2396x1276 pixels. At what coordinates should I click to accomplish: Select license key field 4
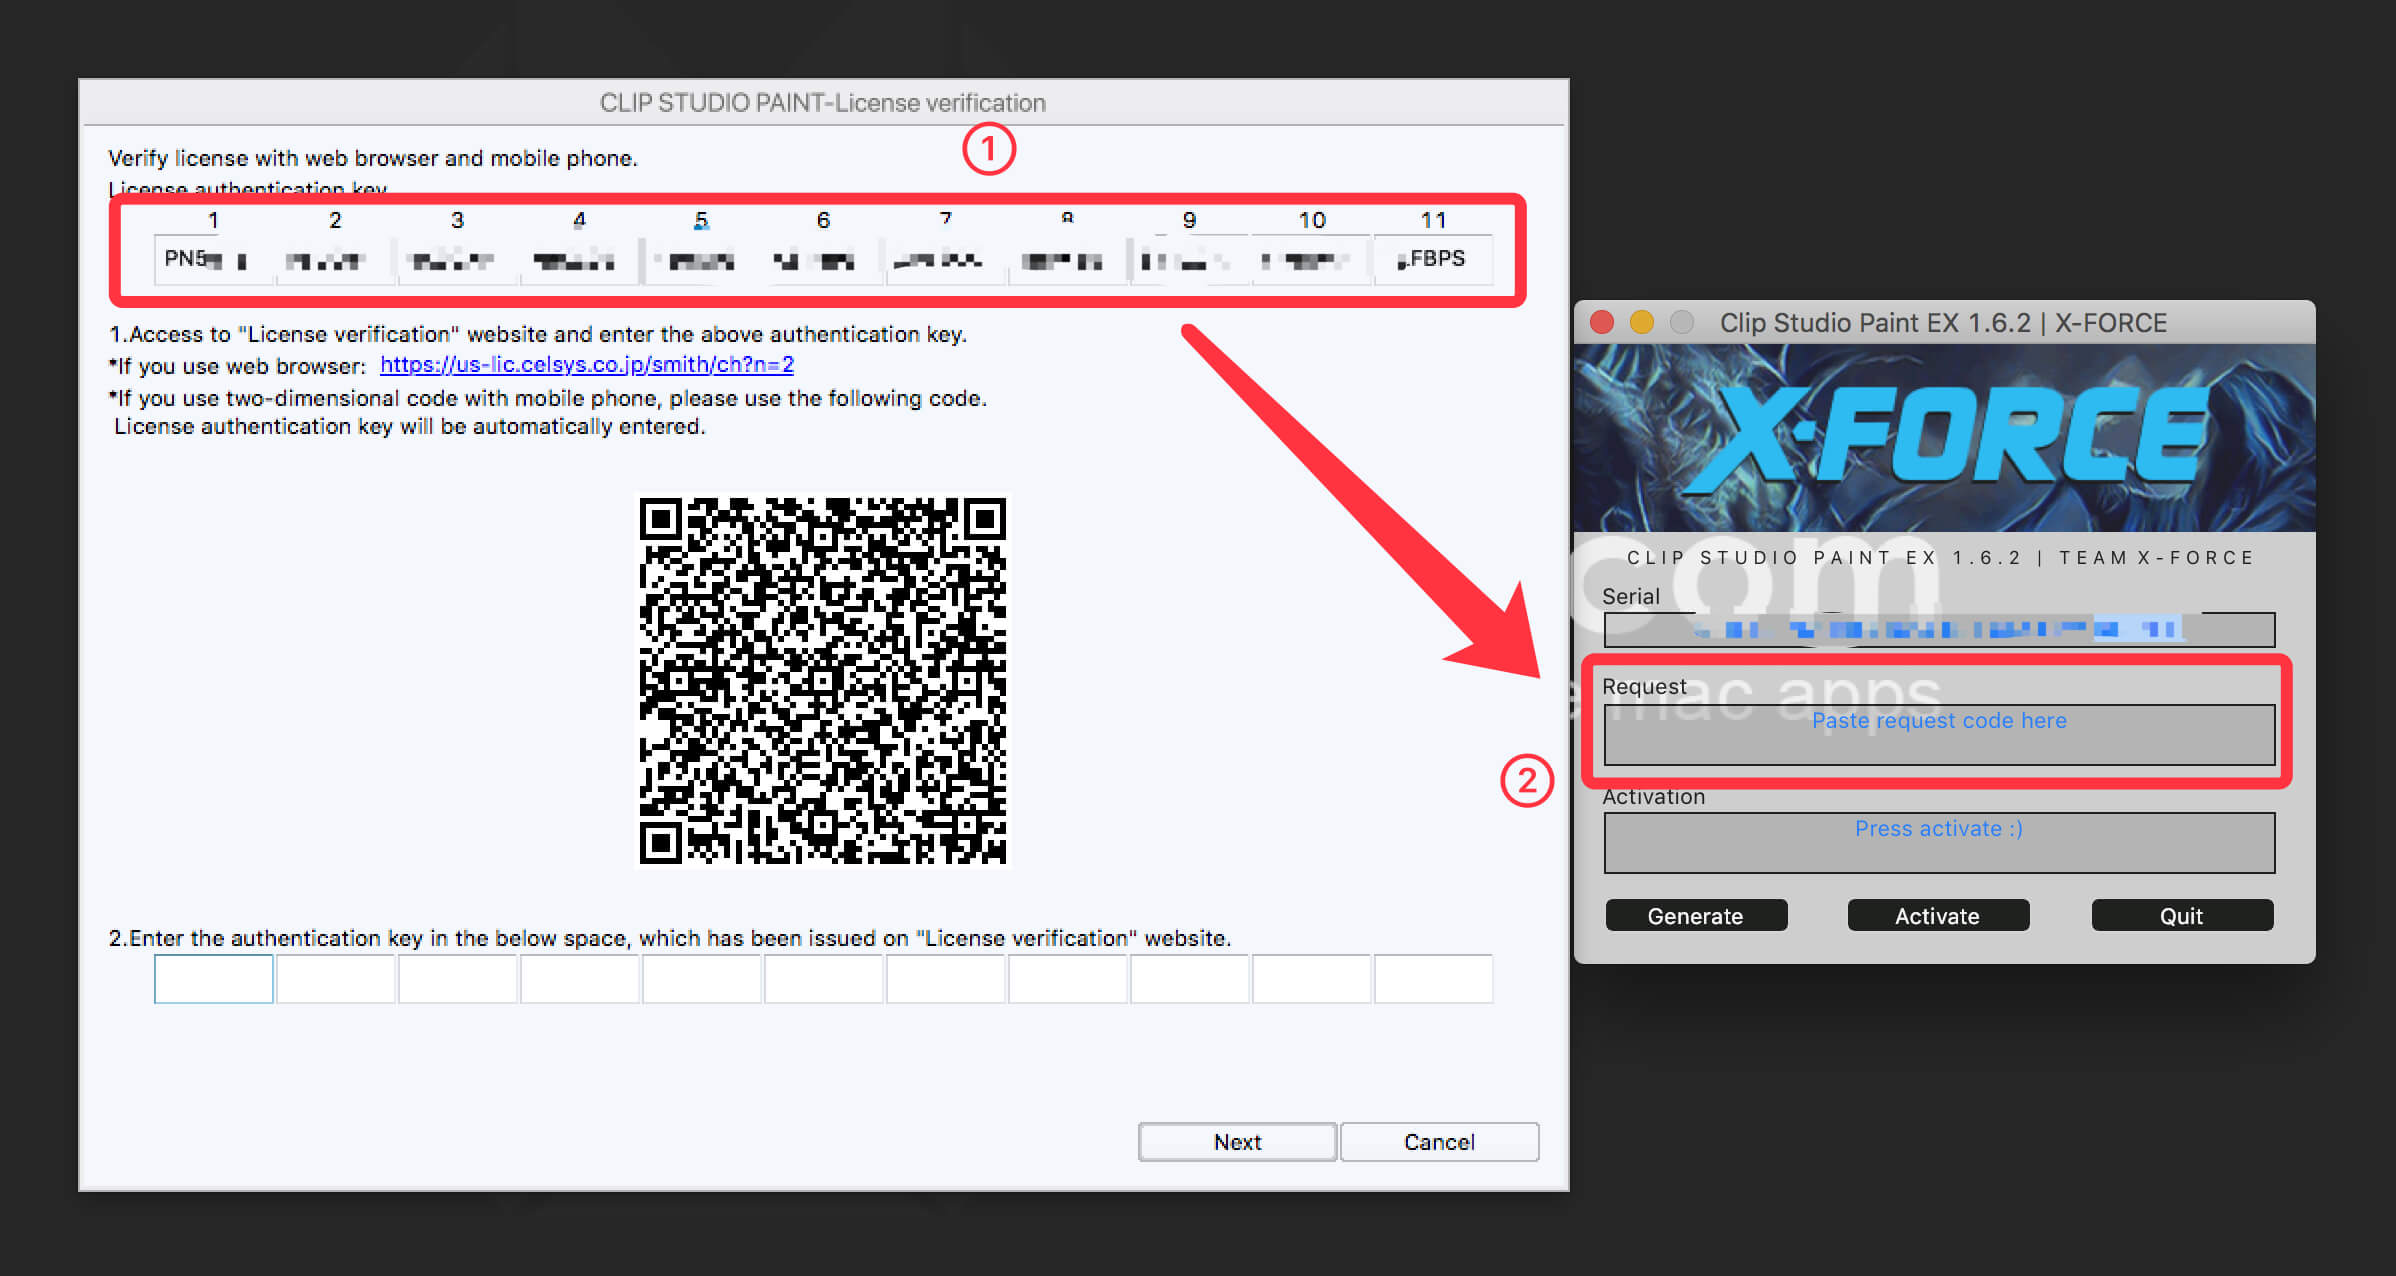coord(579,260)
